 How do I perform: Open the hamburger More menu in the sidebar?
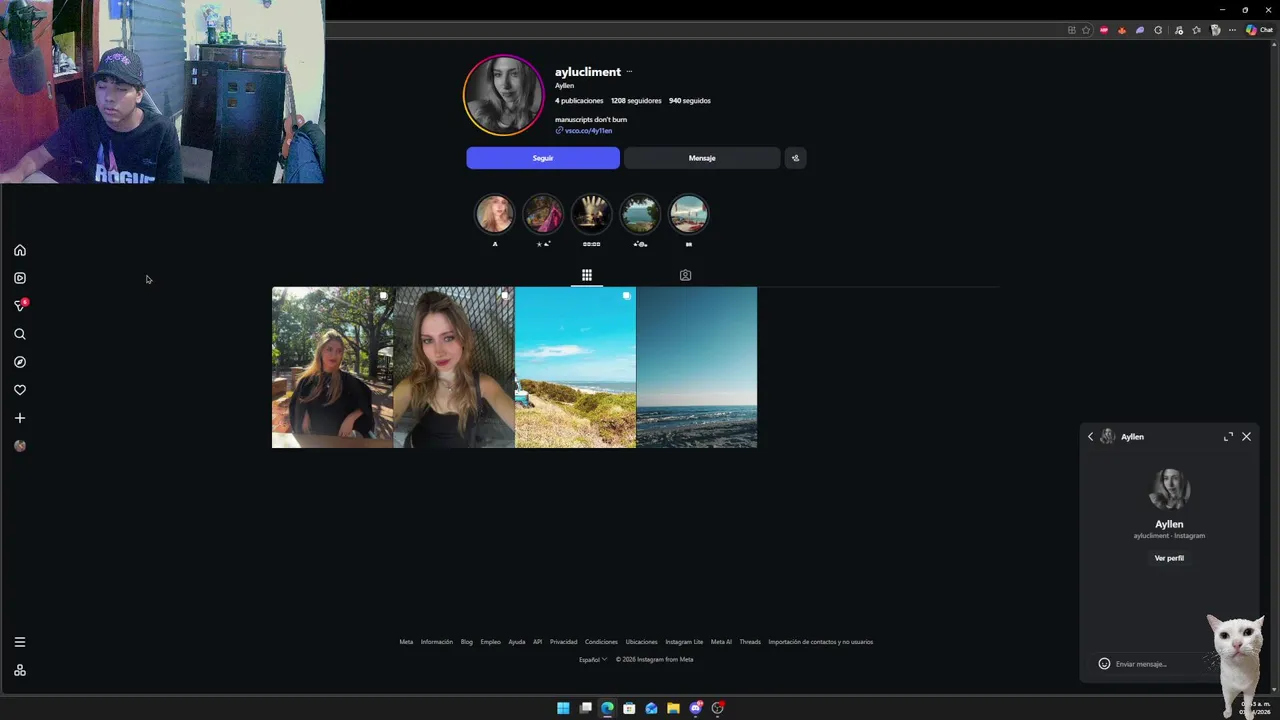pyautogui.click(x=20, y=642)
